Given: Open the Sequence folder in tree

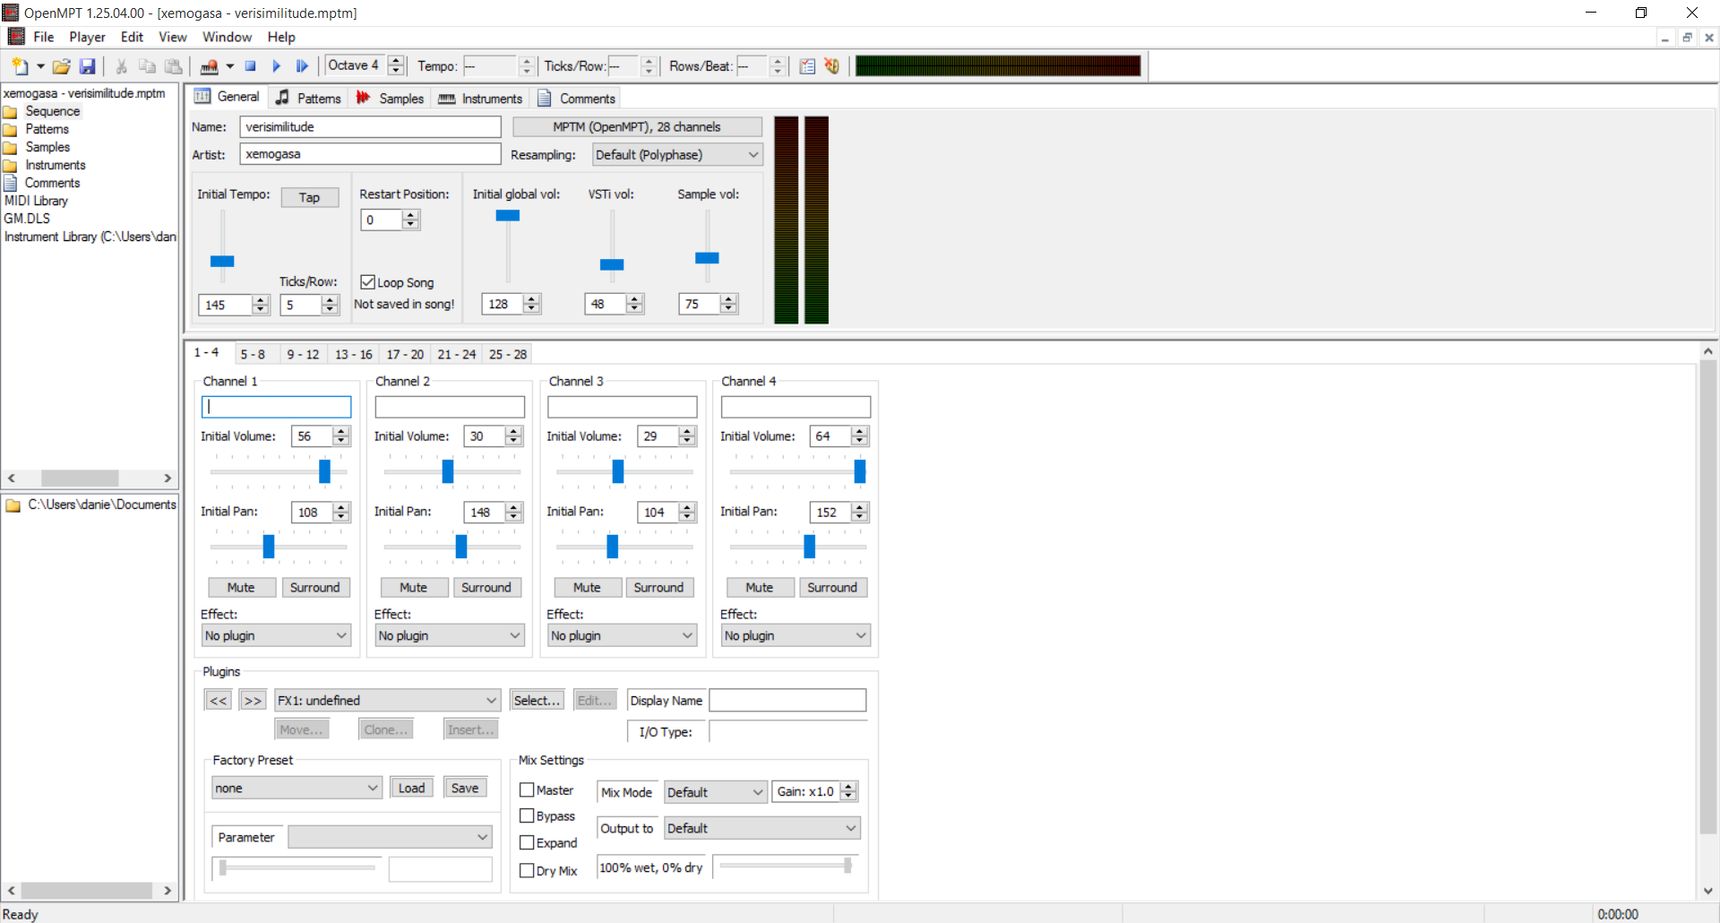Looking at the screenshot, I should click(x=52, y=111).
